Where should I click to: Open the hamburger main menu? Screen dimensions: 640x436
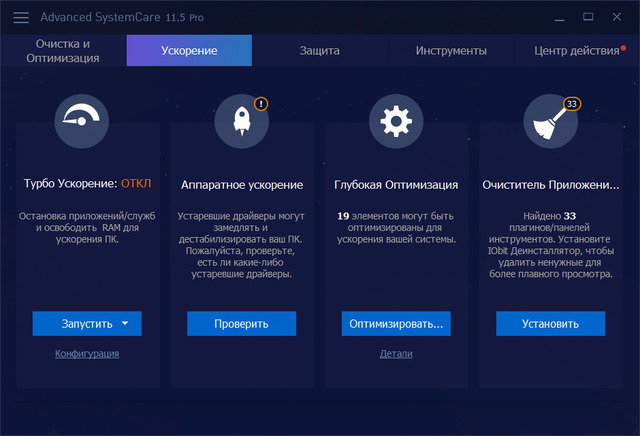21,17
